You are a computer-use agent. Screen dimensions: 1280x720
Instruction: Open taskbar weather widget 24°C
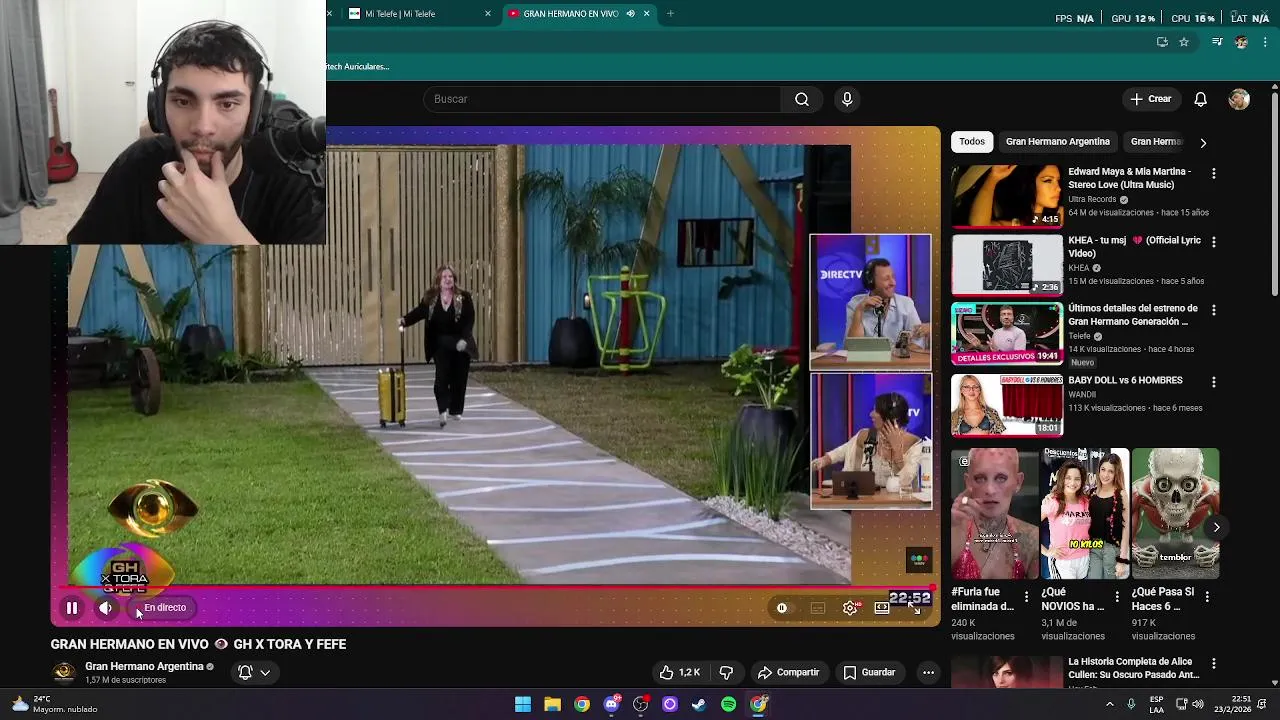55,704
